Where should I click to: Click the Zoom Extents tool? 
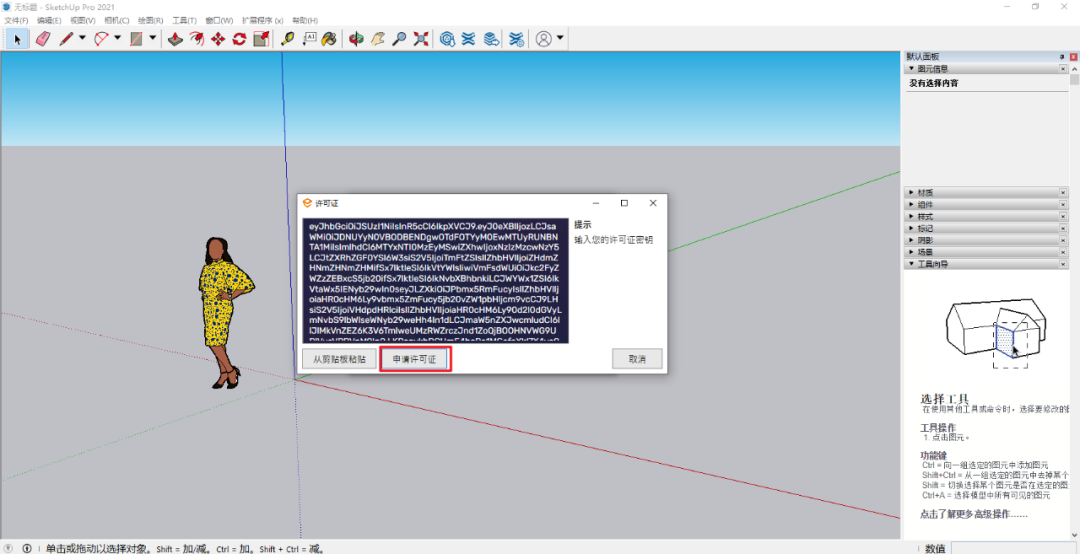tap(421, 39)
